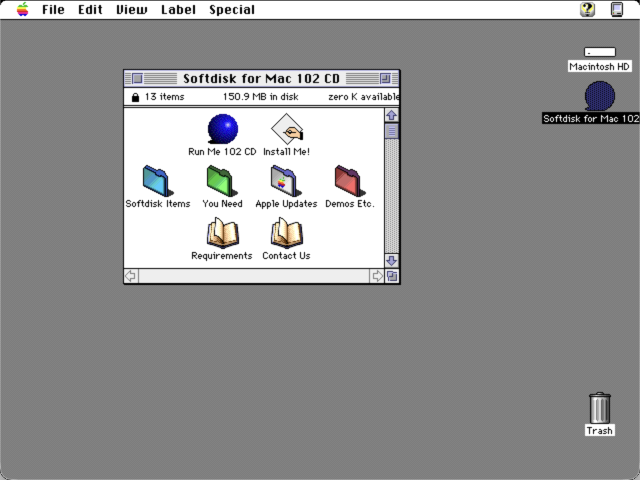Image resolution: width=640 pixels, height=480 pixels.
Task: Click the lock icon in window header
Action: (x=136, y=97)
